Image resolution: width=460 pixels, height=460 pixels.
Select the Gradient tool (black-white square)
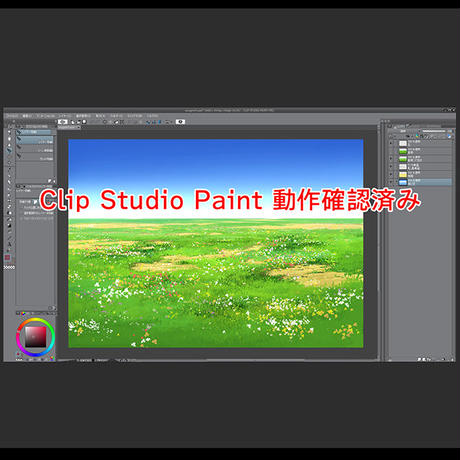[x=9, y=225]
